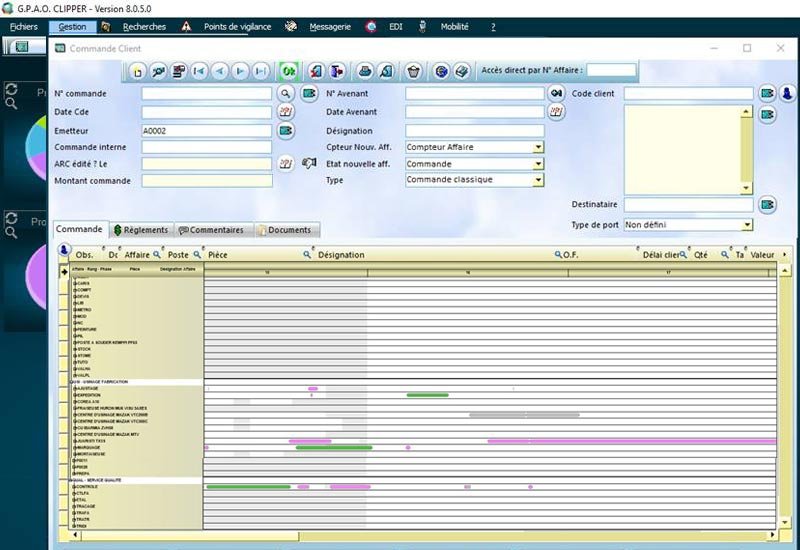Click the Désignation column header
The image size is (800, 550).
(x=341, y=255)
